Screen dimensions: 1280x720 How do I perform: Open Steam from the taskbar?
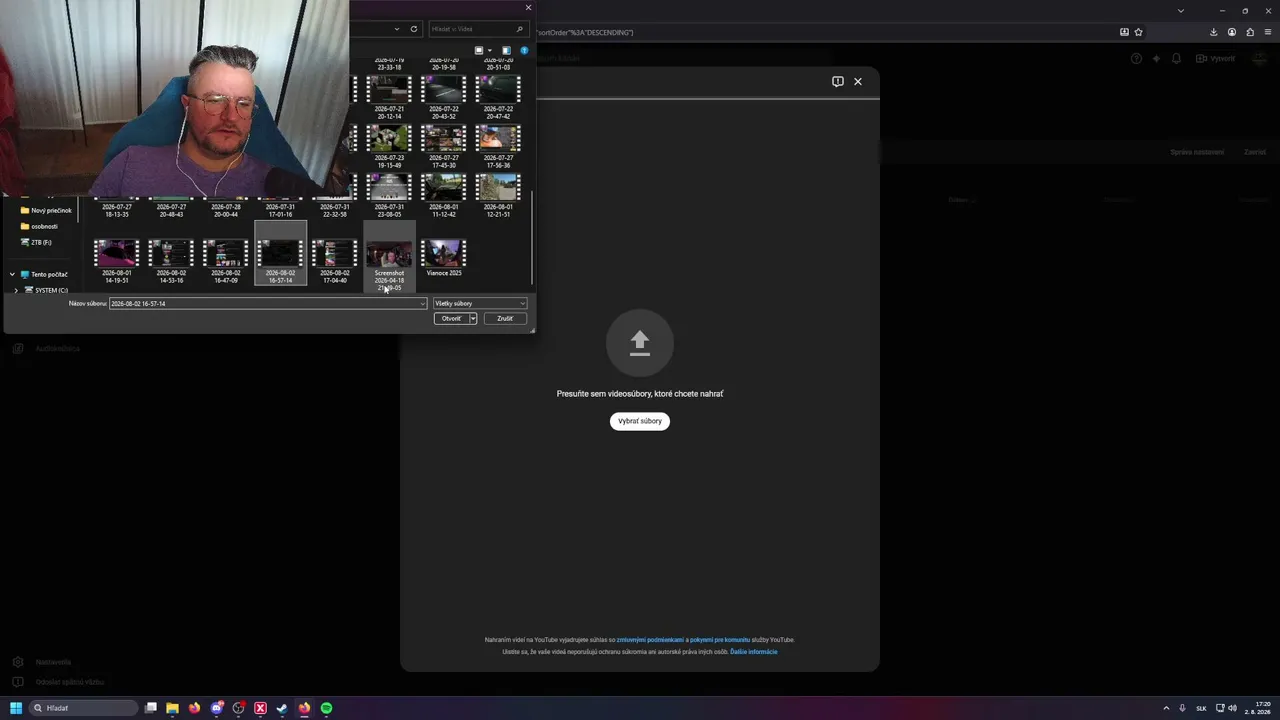pyautogui.click(x=282, y=708)
